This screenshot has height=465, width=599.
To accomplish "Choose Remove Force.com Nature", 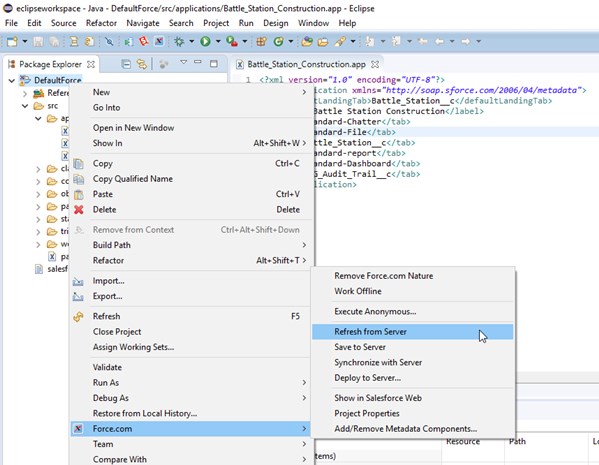I will coord(413,276).
